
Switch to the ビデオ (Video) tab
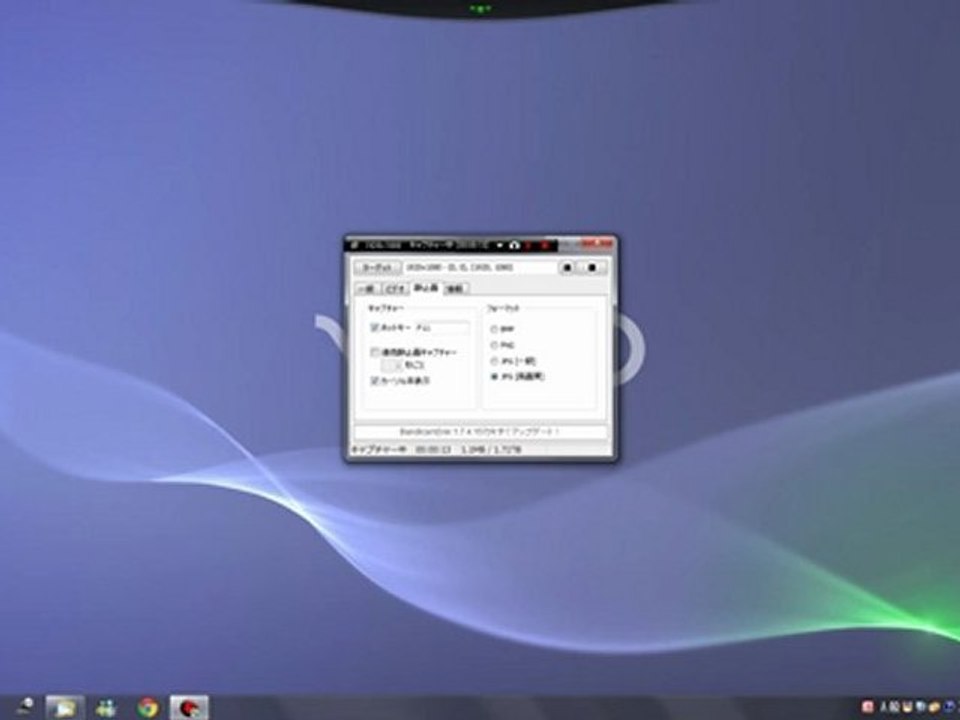click(x=396, y=289)
